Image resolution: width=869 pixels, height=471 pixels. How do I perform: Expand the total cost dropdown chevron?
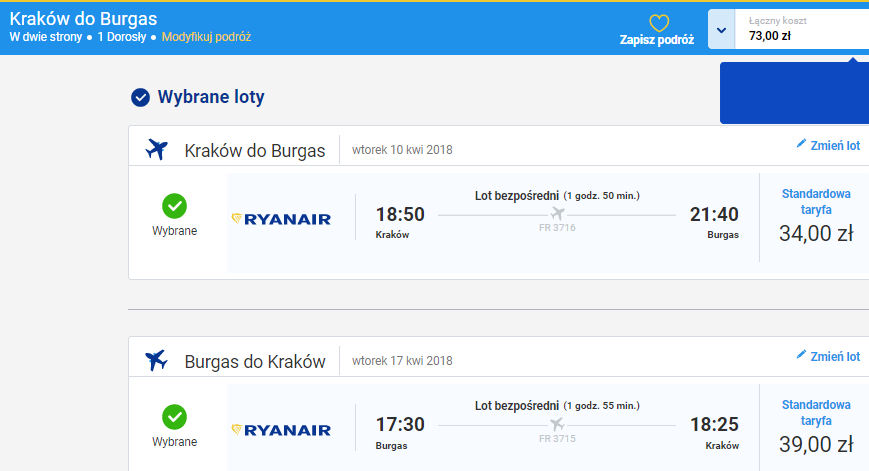(x=722, y=30)
